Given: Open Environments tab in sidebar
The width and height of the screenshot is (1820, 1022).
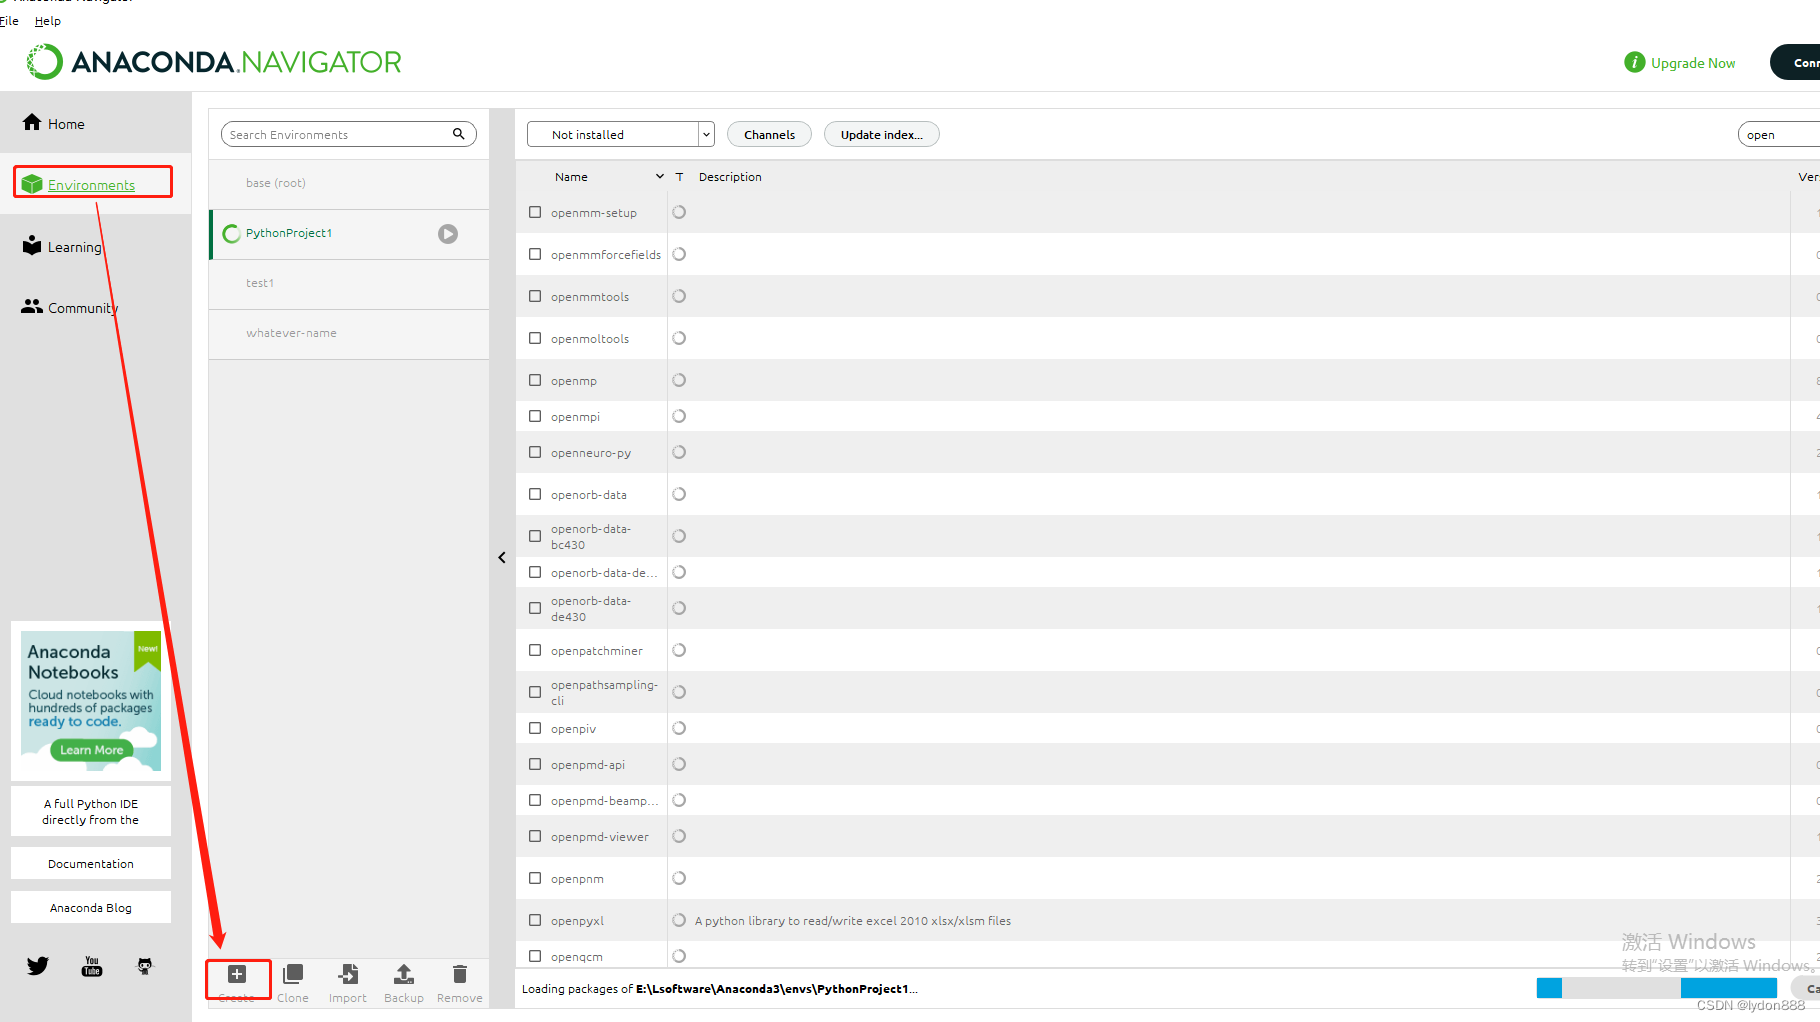Looking at the screenshot, I should click(x=91, y=185).
